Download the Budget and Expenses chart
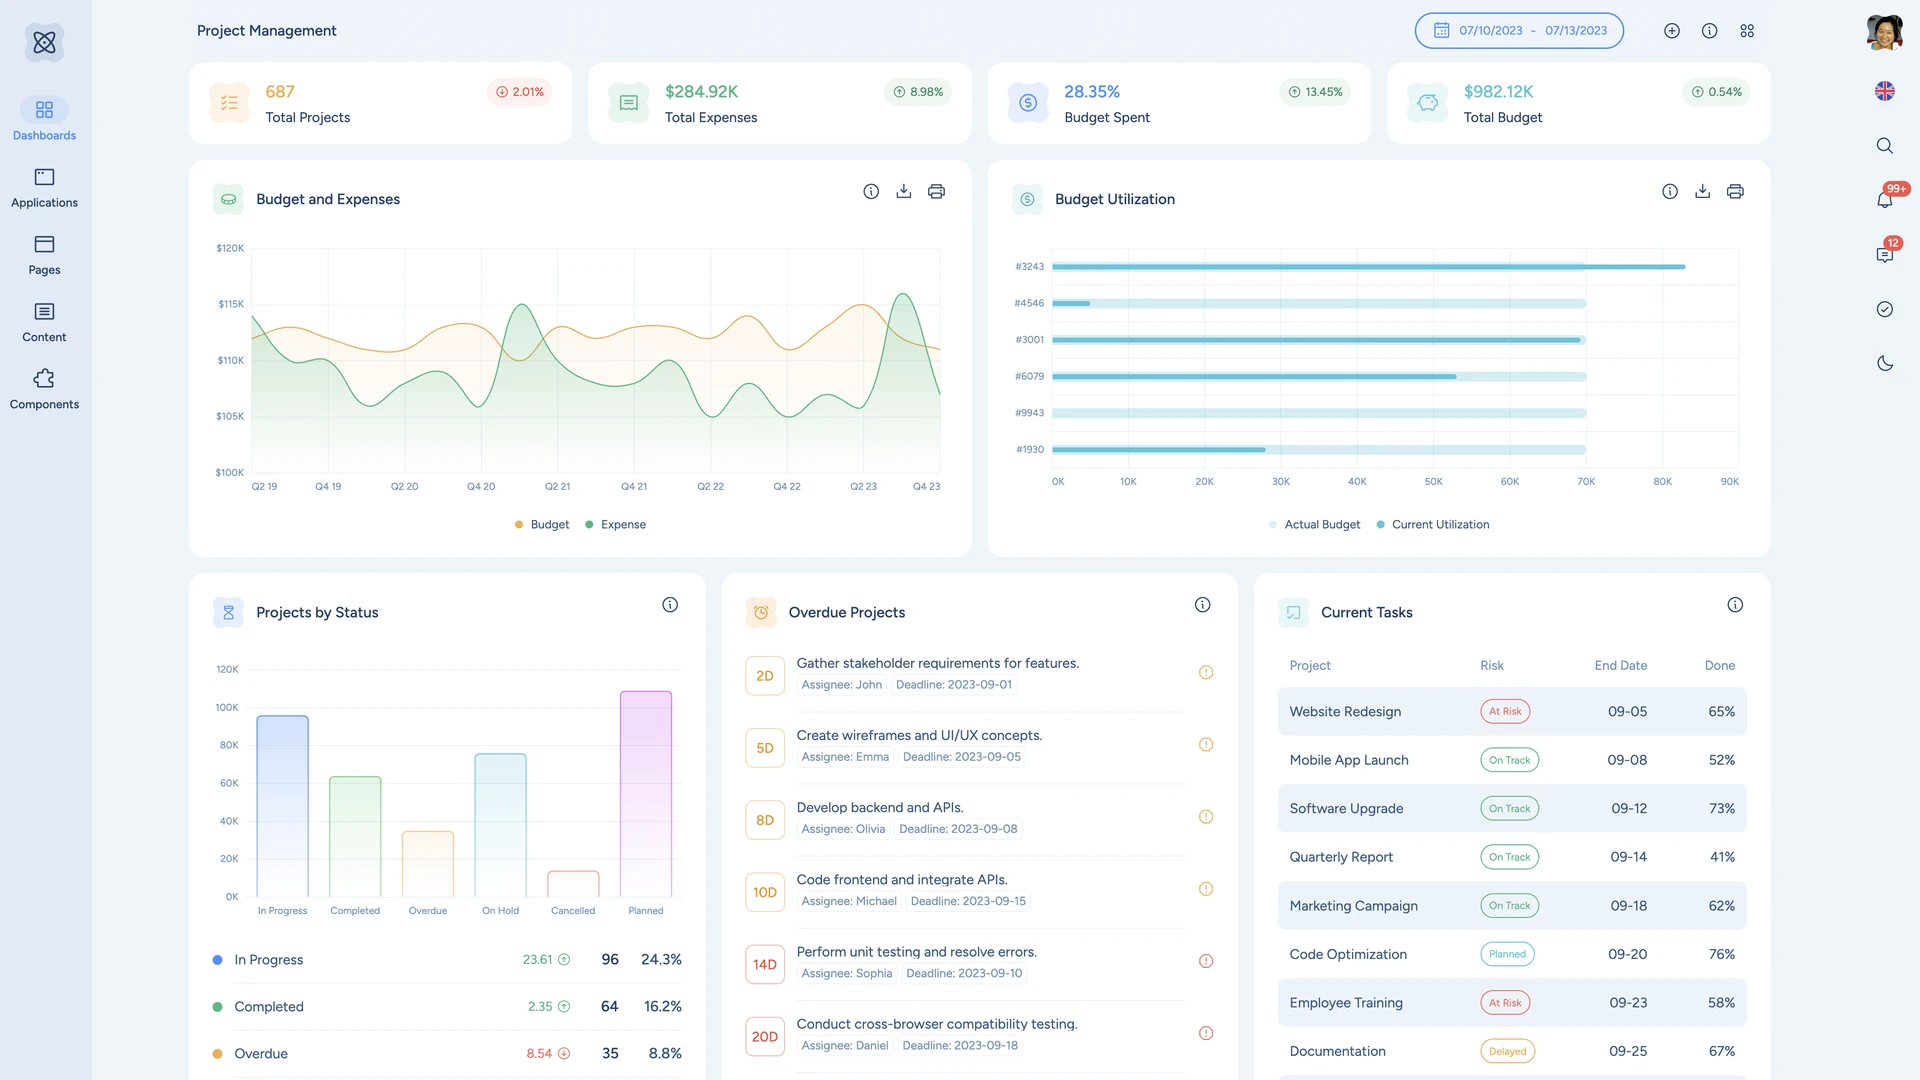 click(x=904, y=191)
